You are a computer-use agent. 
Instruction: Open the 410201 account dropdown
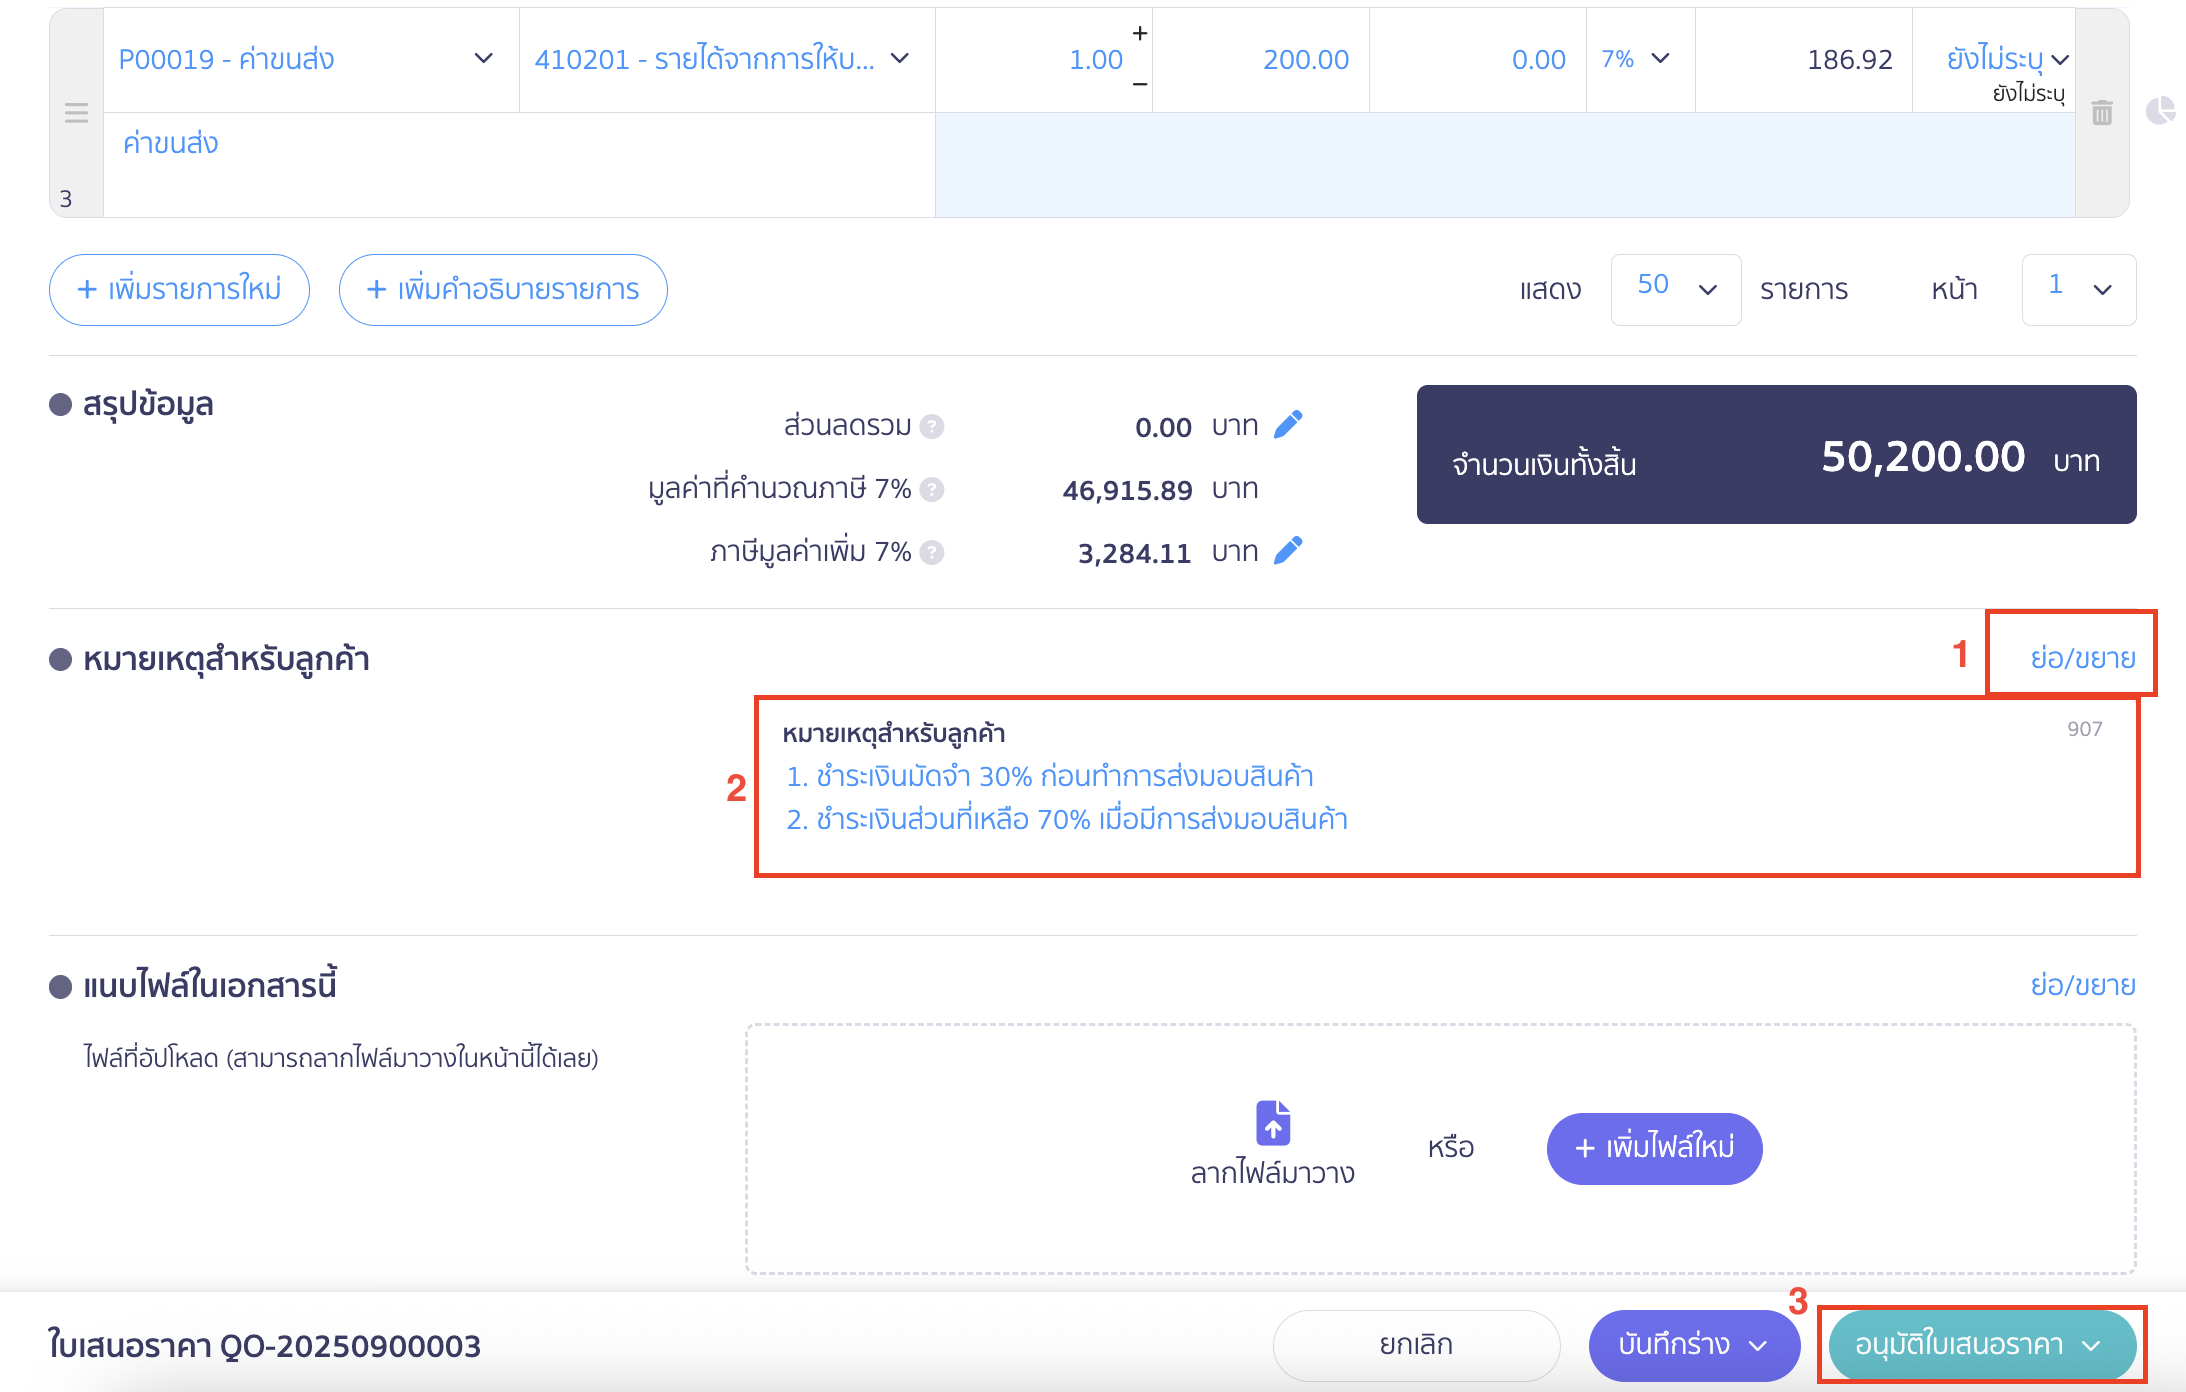pos(727,60)
